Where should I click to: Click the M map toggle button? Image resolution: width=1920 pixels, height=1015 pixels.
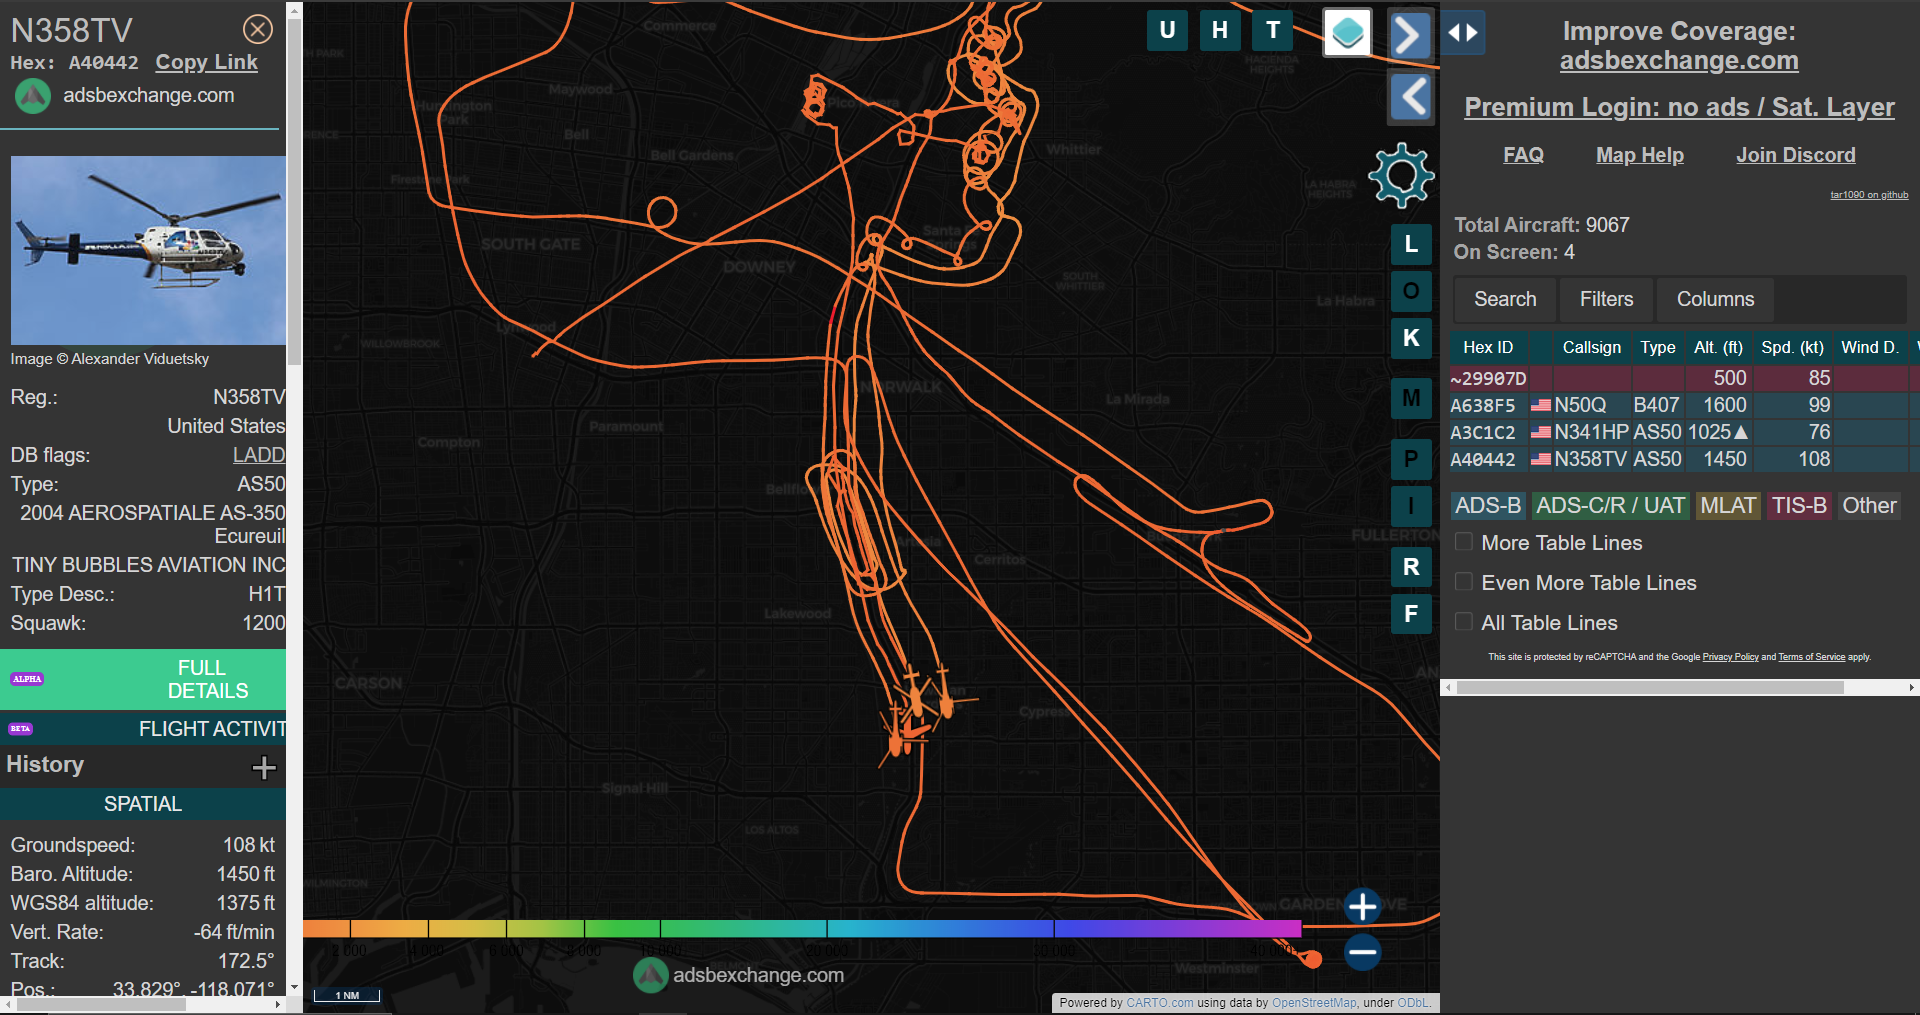(x=1411, y=398)
